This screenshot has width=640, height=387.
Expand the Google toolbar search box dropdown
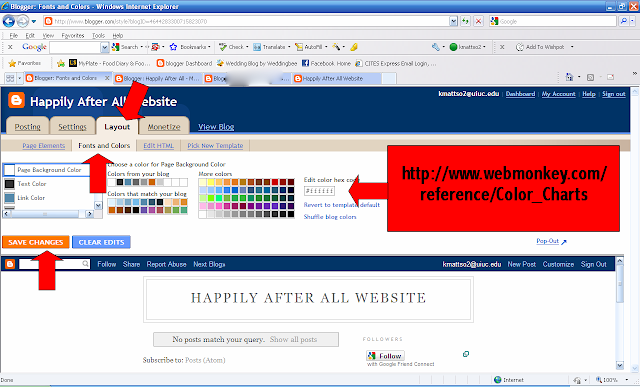click(105, 47)
